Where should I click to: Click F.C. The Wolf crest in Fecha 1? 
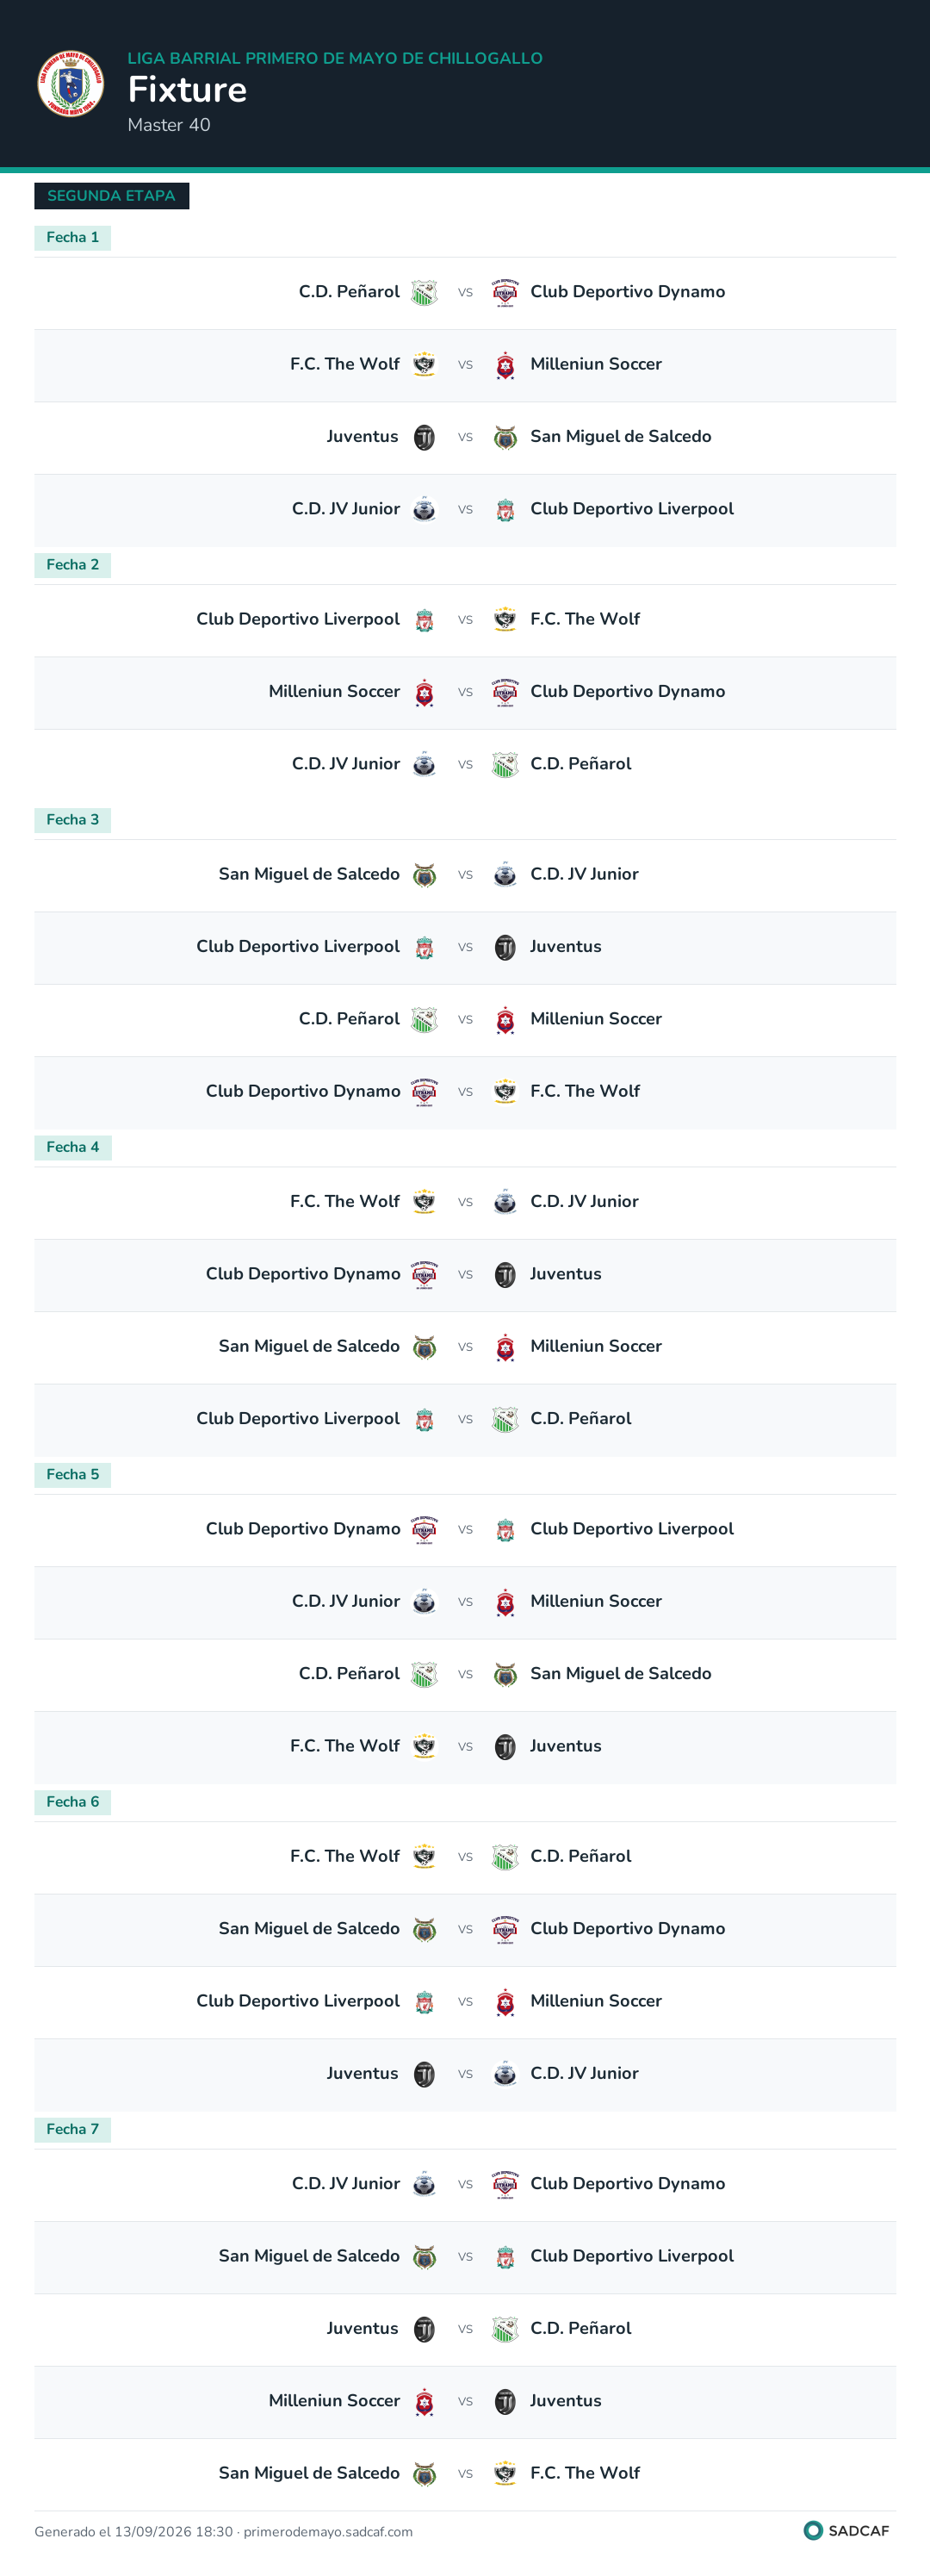tap(424, 365)
